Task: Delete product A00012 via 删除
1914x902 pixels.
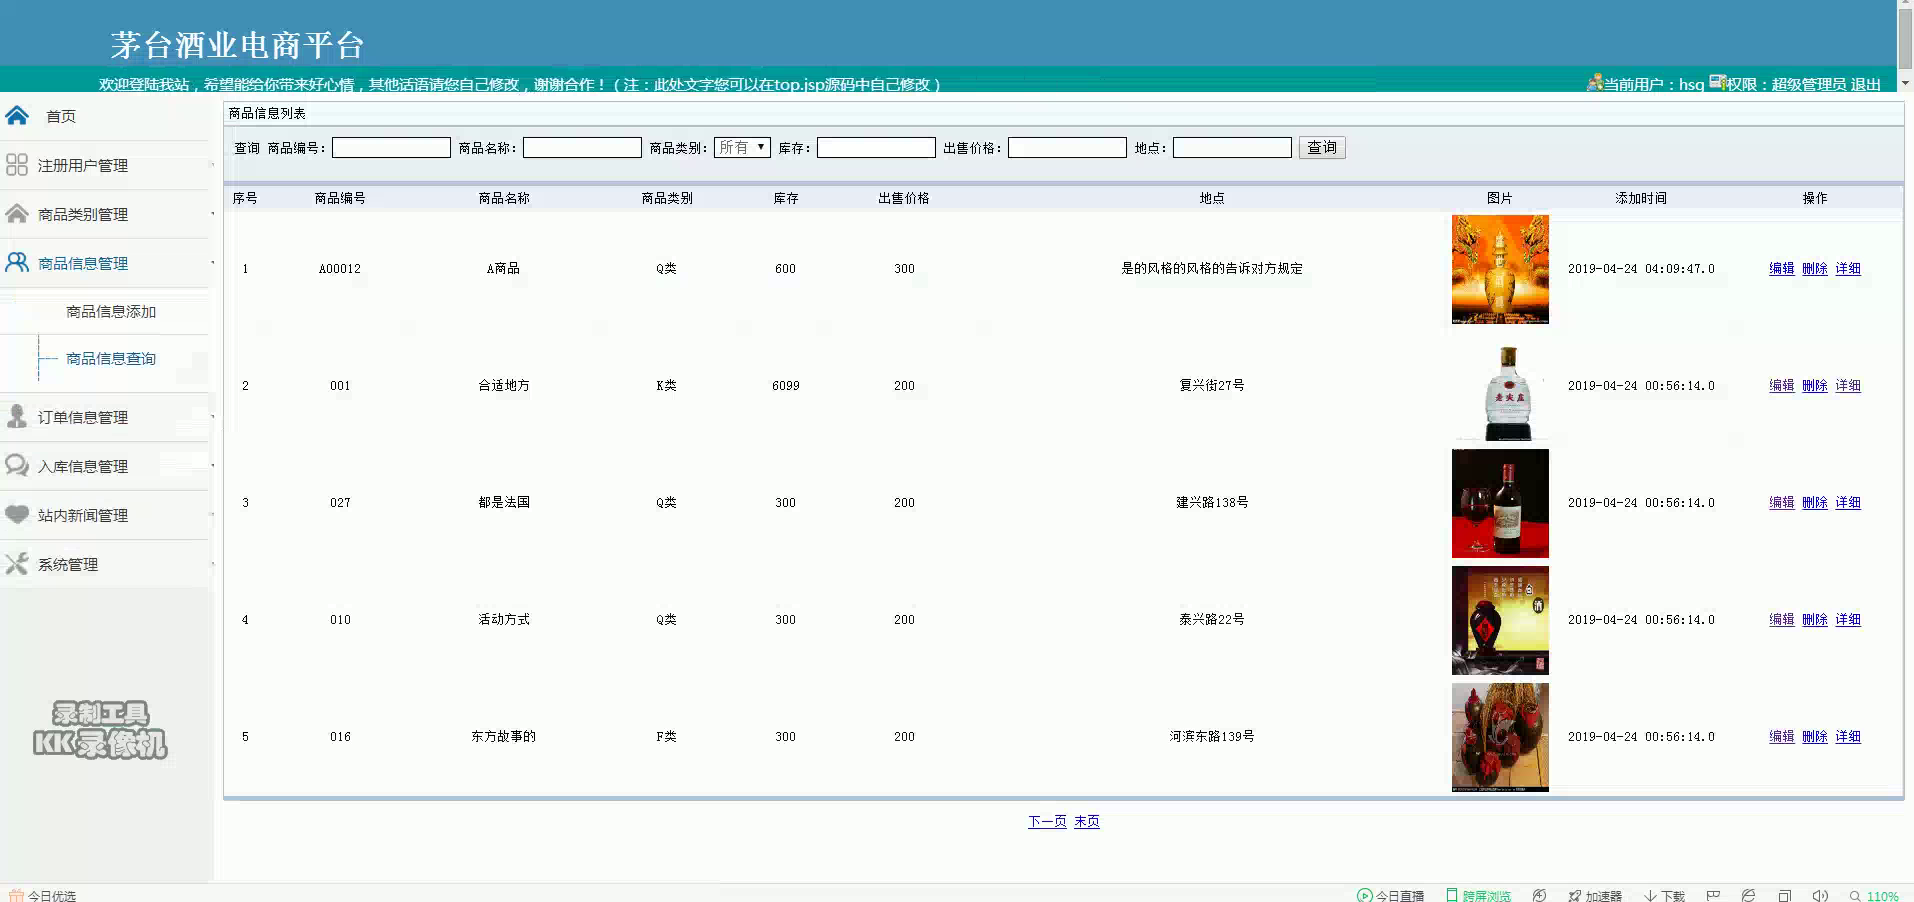Action: click(1815, 268)
